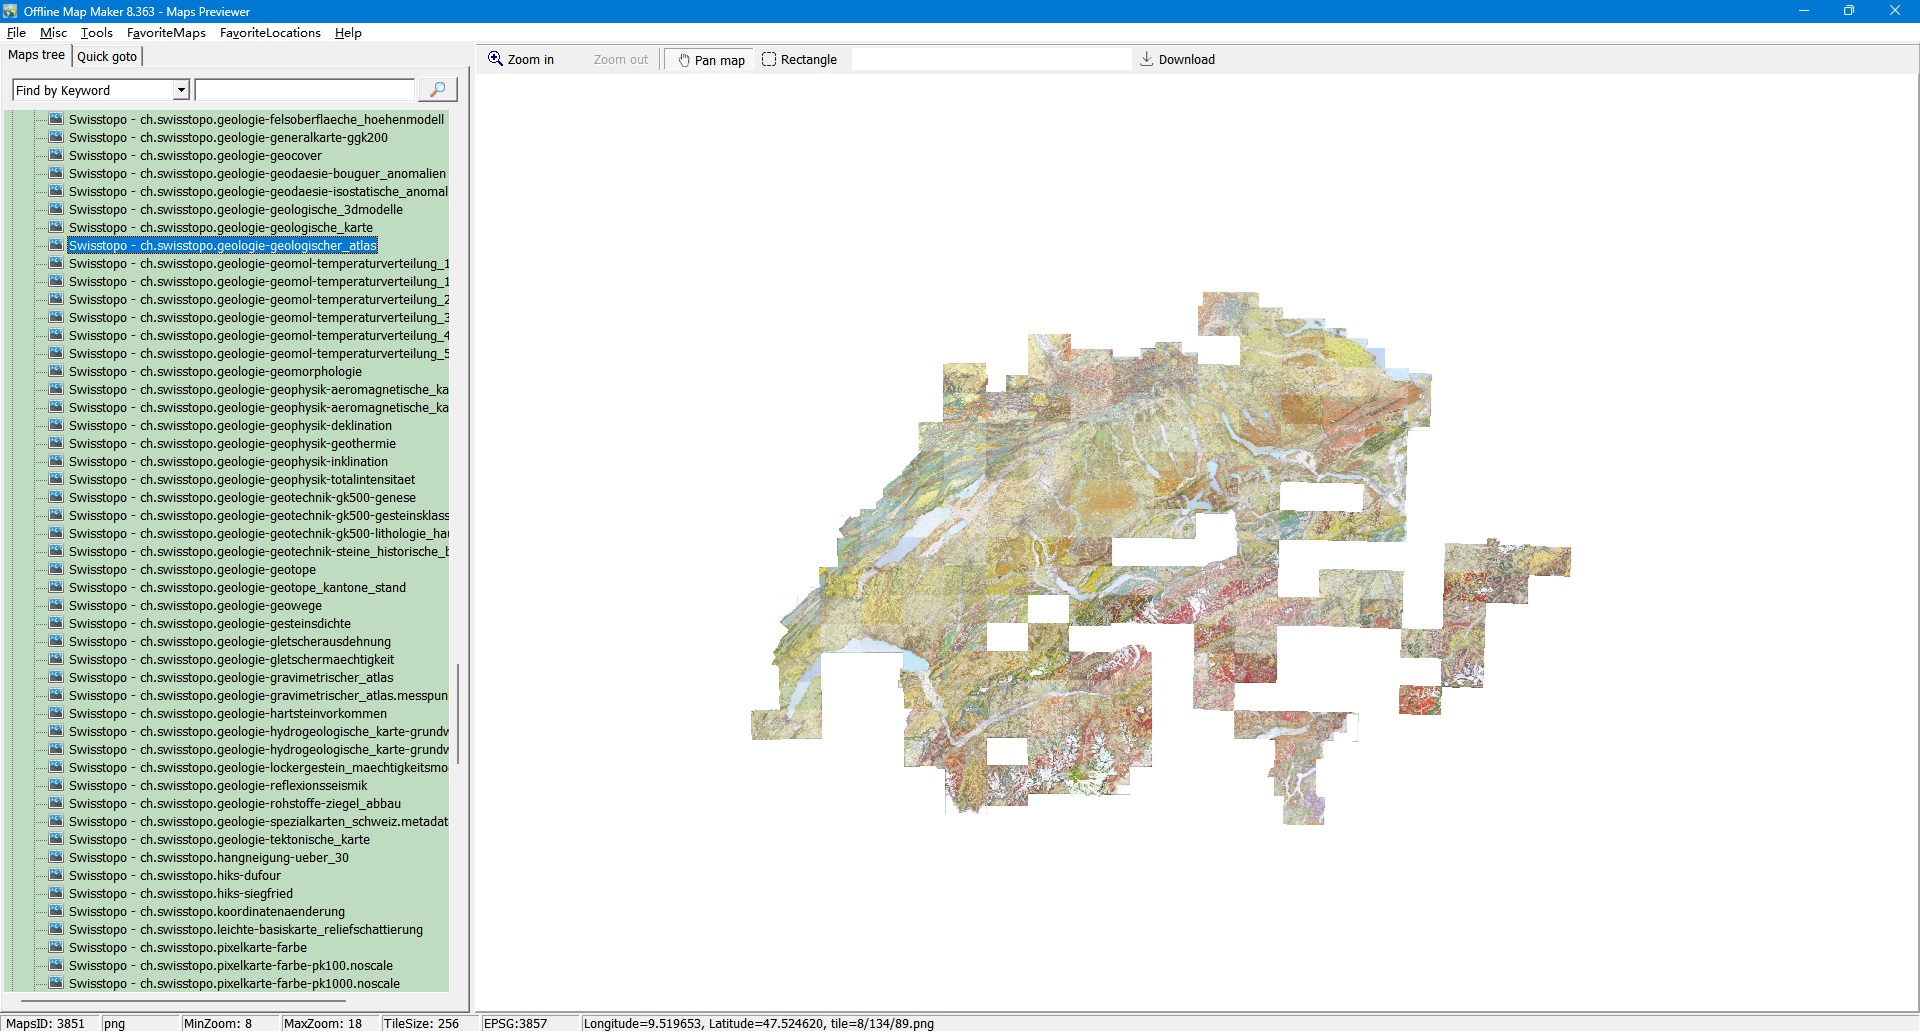Activate the Pan map hand tool
1920x1032 pixels.
712,60
